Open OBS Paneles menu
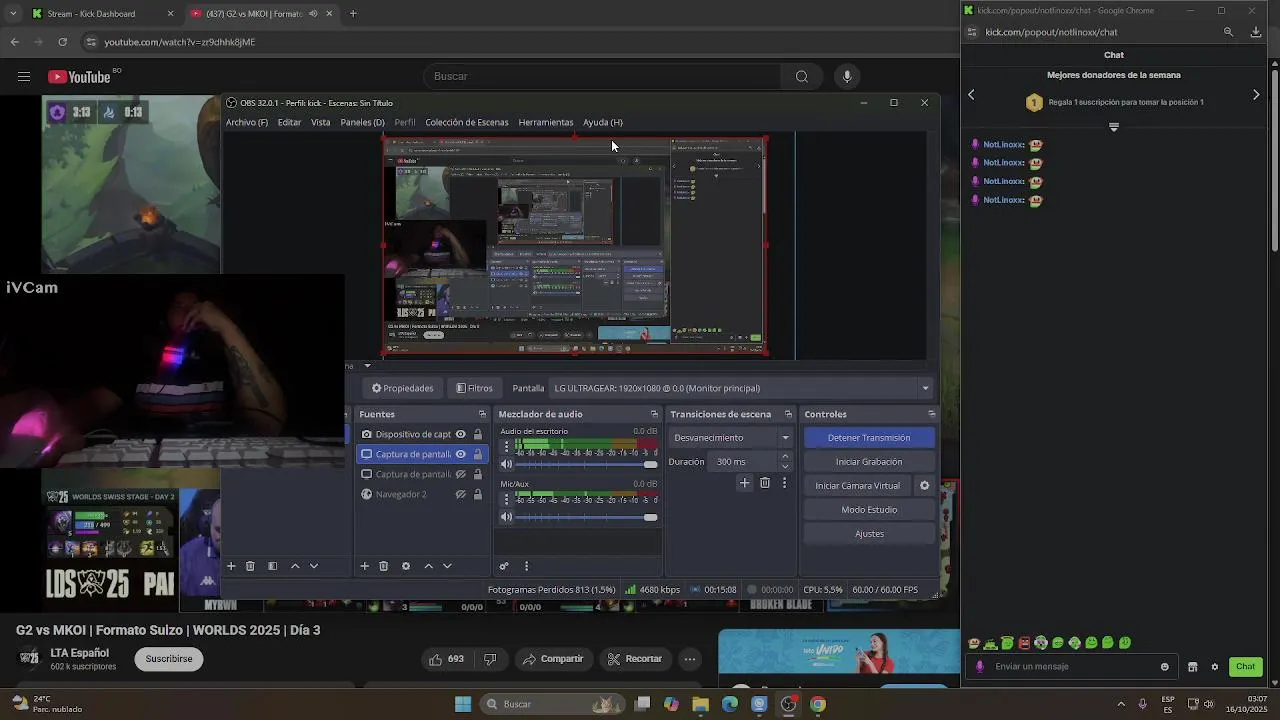1280x720 pixels. (362, 122)
